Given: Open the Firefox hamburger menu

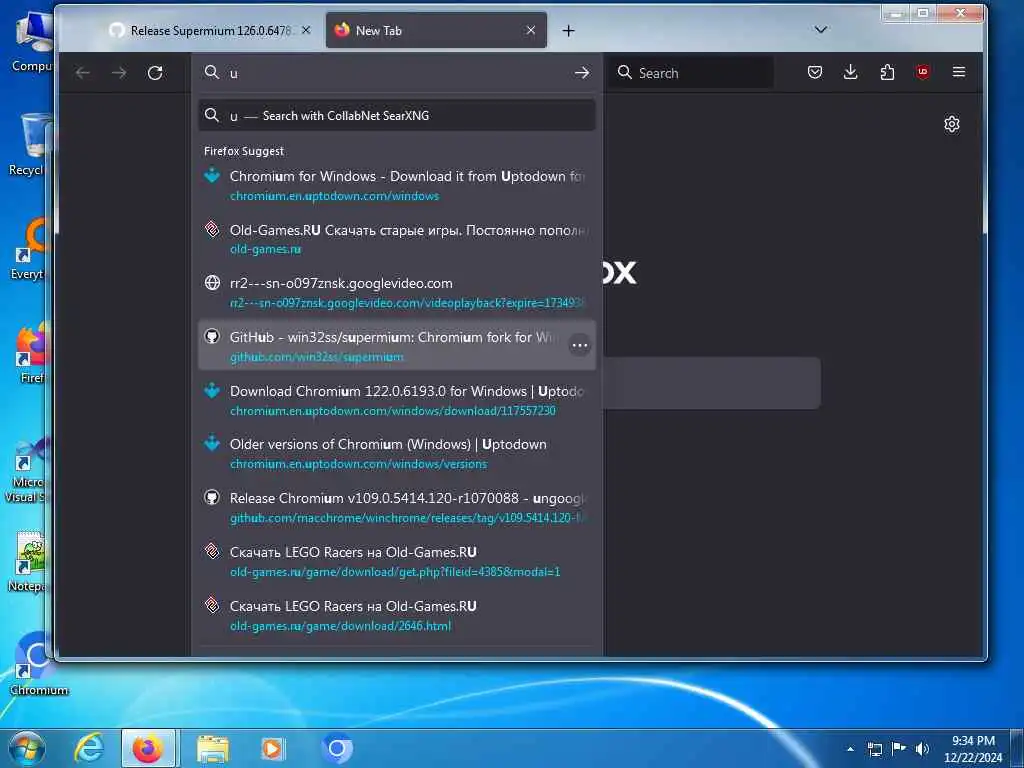Looking at the screenshot, I should (x=959, y=72).
